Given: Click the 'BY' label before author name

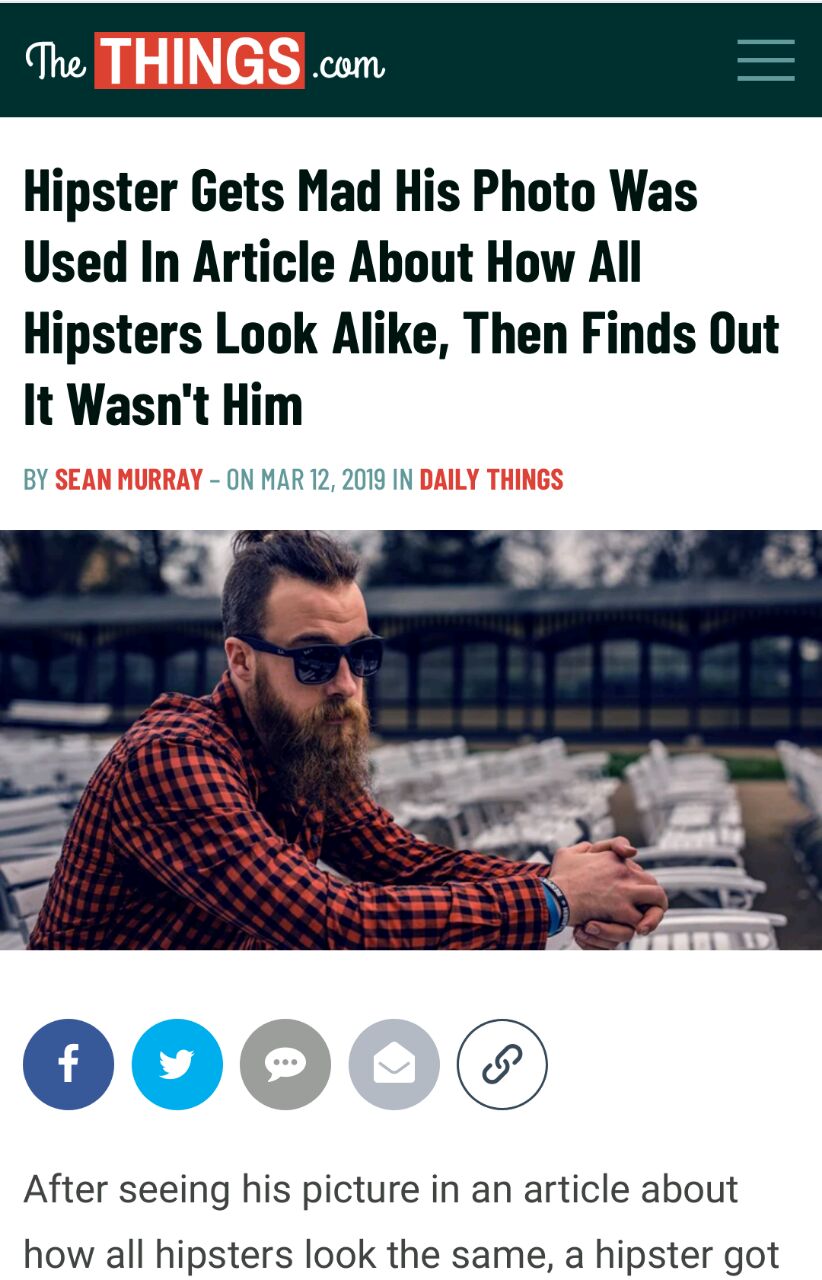Looking at the screenshot, I should pos(36,480).
